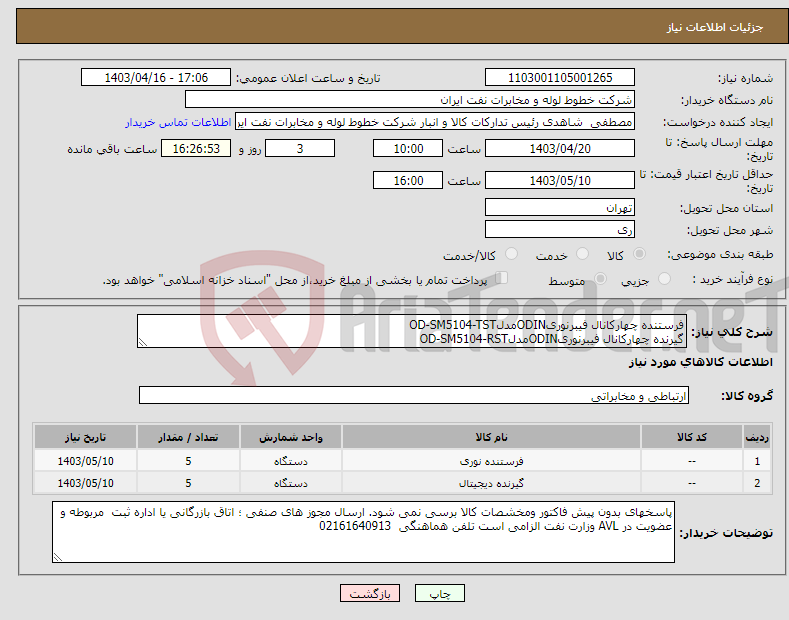Click the date cell in گیرنده دیجیتال row
The height and width of the screenshot is (620, 789).
[86, 483]
